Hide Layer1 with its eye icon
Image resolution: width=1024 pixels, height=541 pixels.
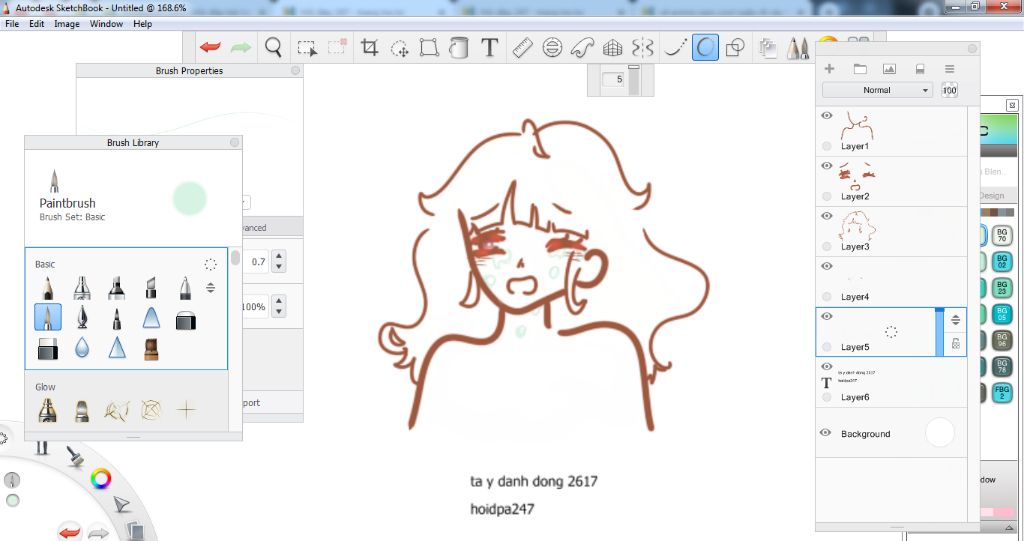pos(827,116)
